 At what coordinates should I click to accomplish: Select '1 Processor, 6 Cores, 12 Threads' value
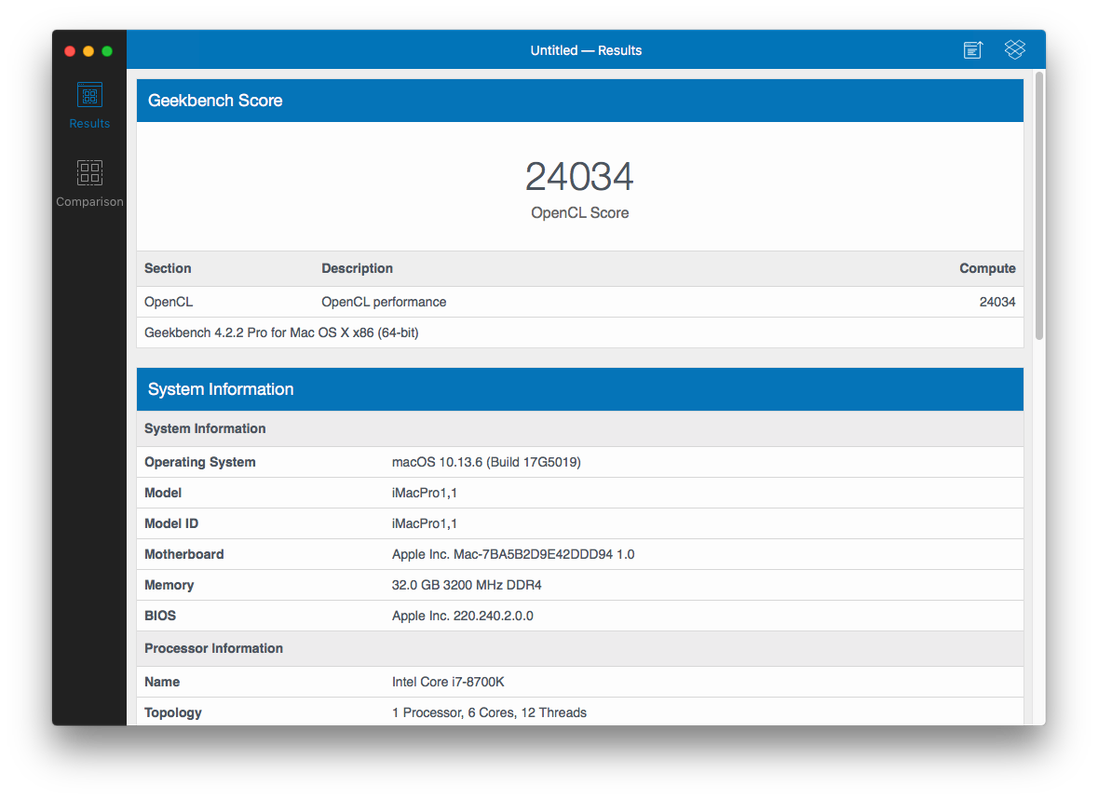(489, 713)
